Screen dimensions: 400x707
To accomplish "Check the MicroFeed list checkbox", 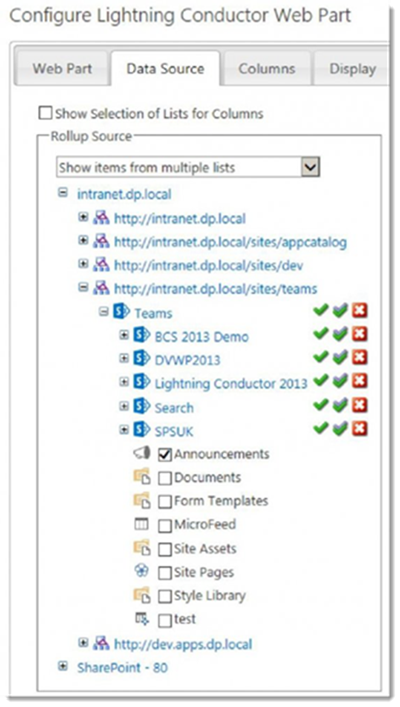I will [165, 526].
